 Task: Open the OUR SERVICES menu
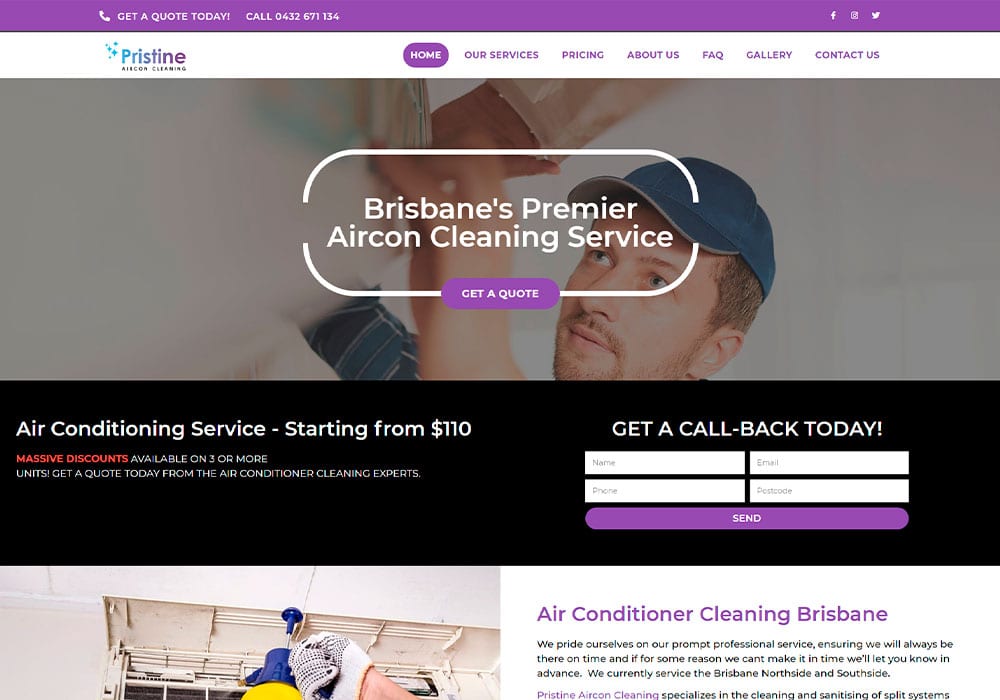click(x=501, y=55)
